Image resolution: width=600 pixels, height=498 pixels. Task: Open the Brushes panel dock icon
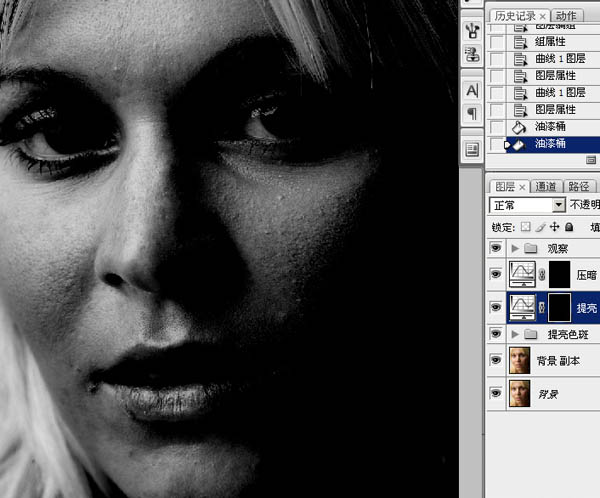472,31
